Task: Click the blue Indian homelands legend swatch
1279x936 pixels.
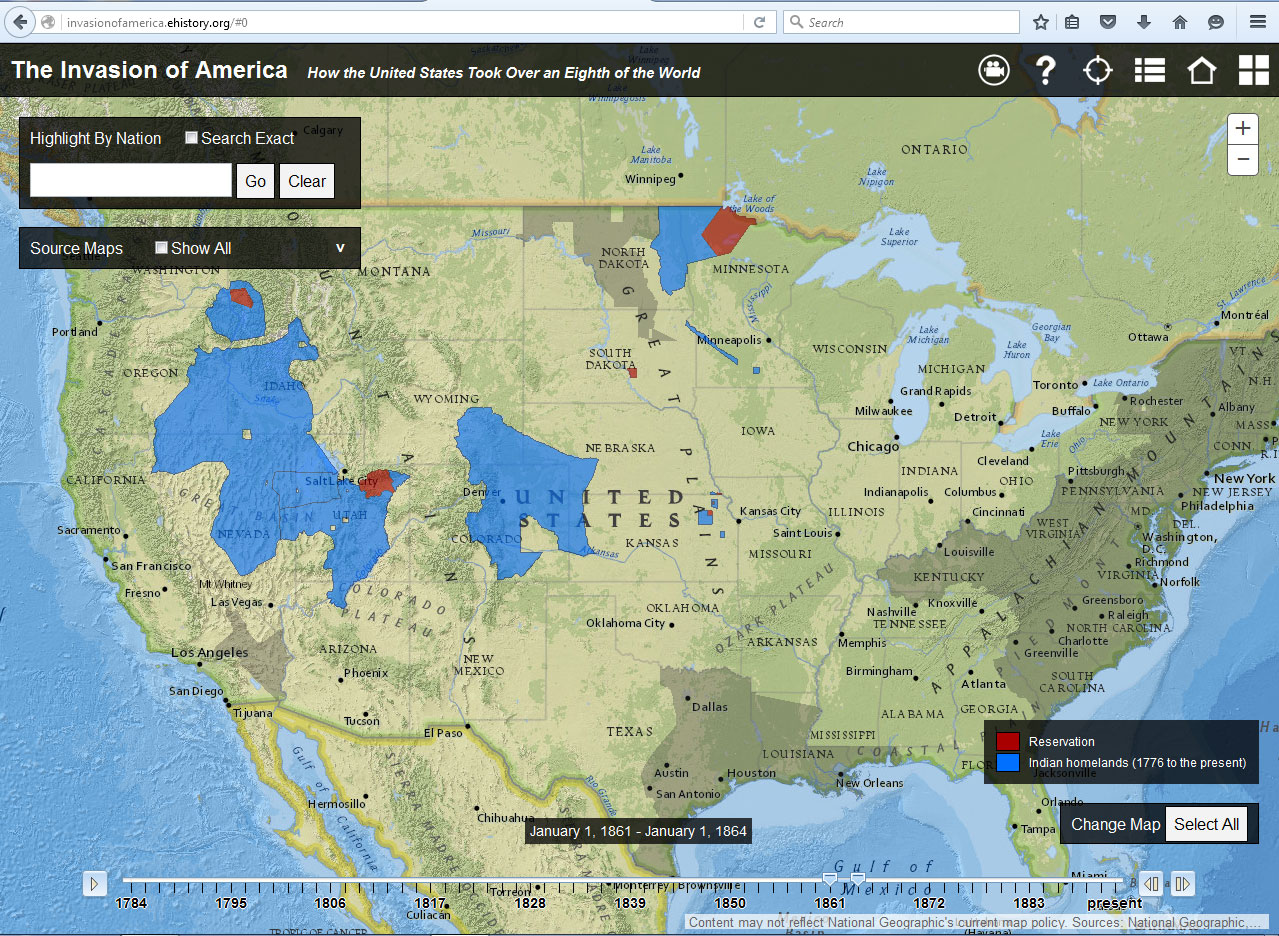Action: click(1008, 762)
